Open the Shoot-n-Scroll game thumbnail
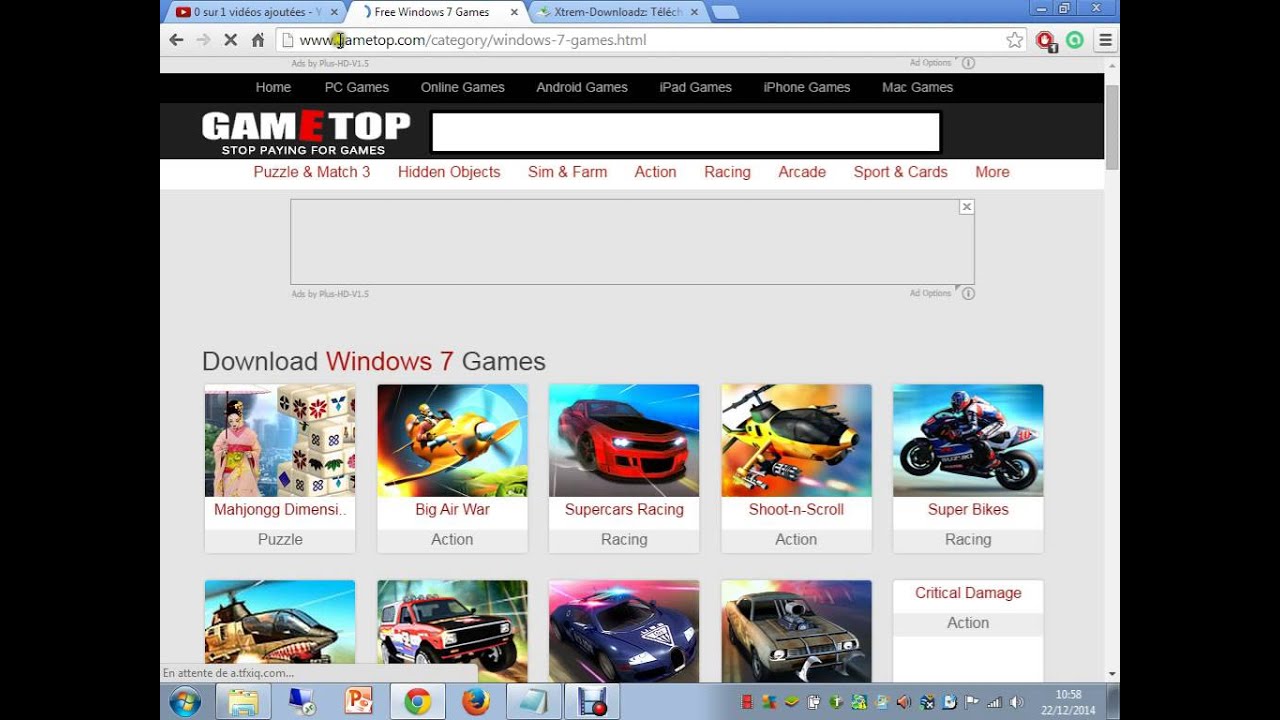This screenshot has height=720, width=1280. point(796,441)
